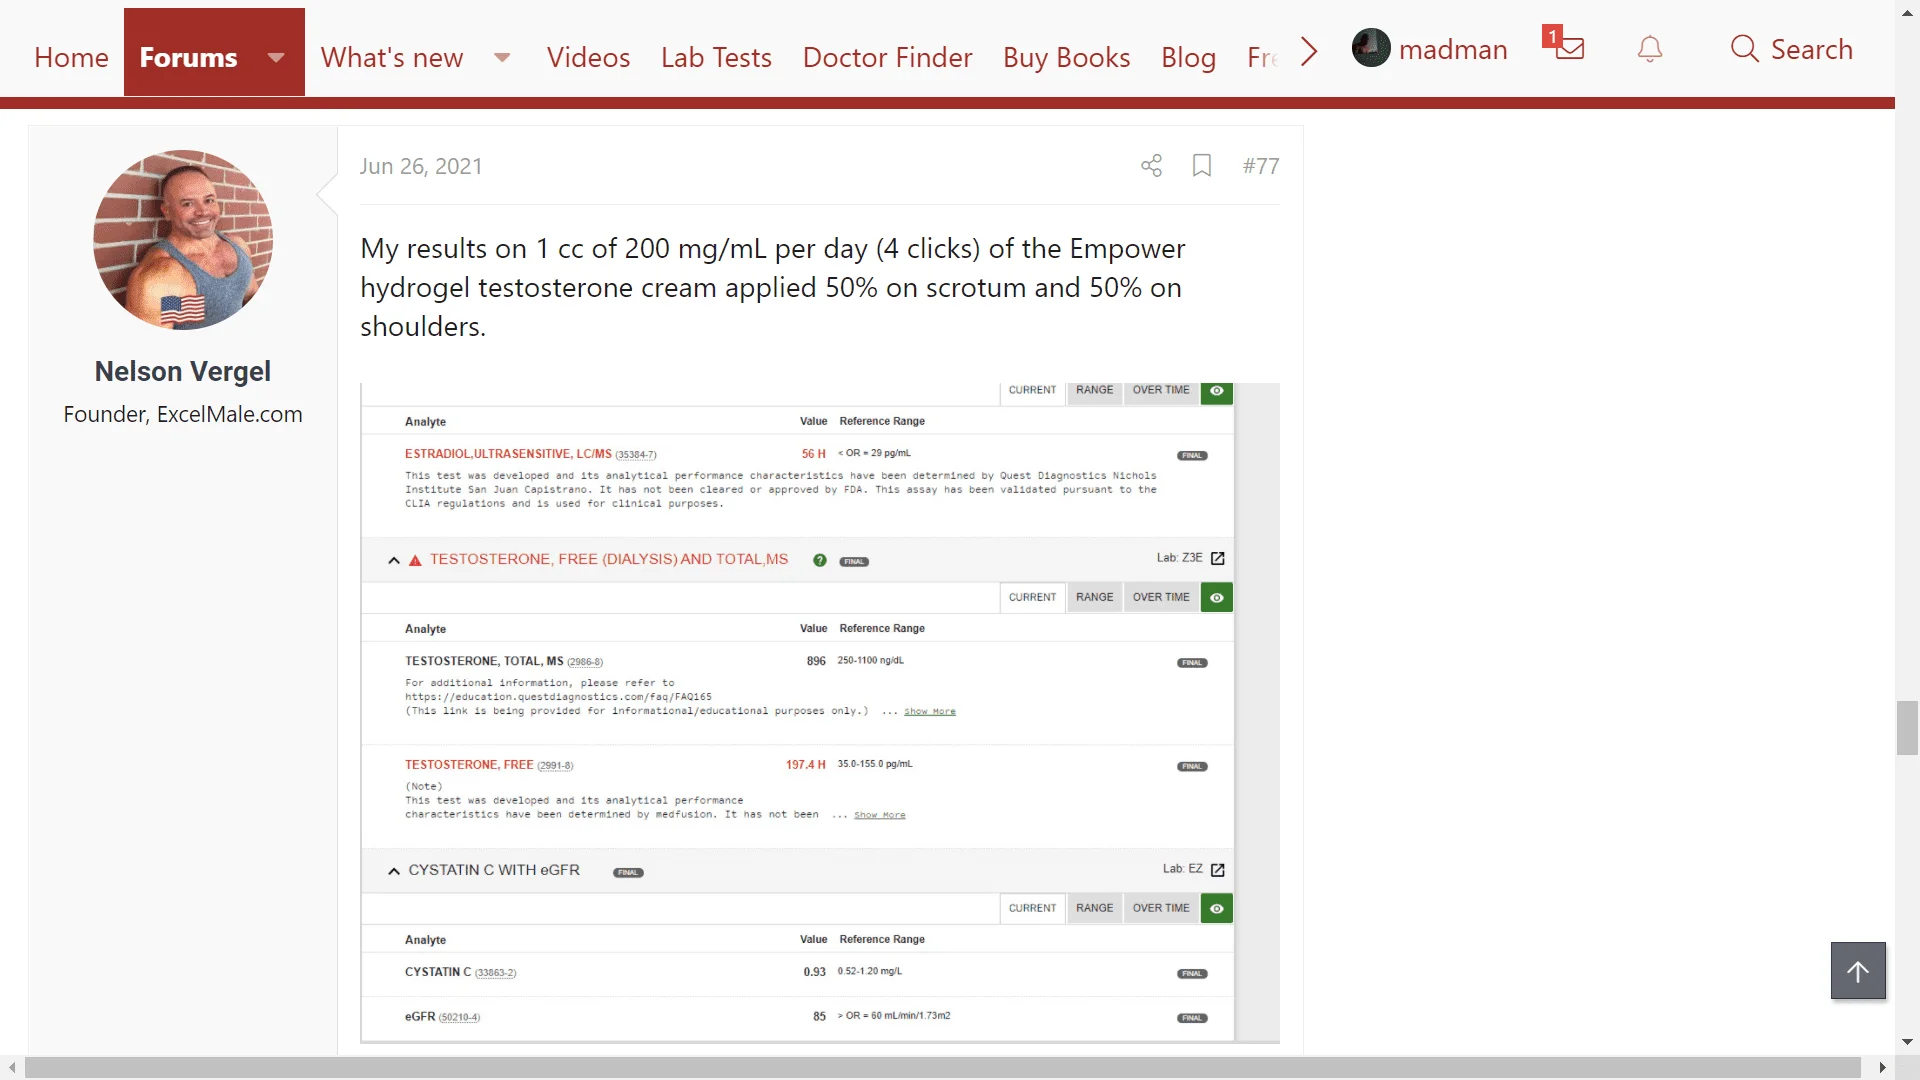This screenshot has width=1920, height=1080.
Task: Open external Lab Z3E link icon
Action: (1217, 559)
